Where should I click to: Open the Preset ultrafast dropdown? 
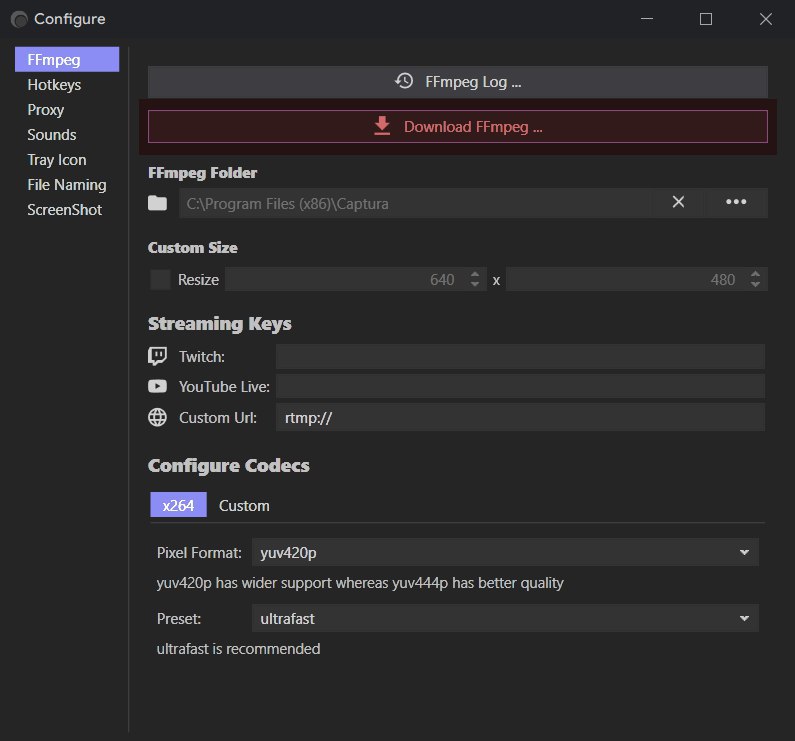click(505, 618)
